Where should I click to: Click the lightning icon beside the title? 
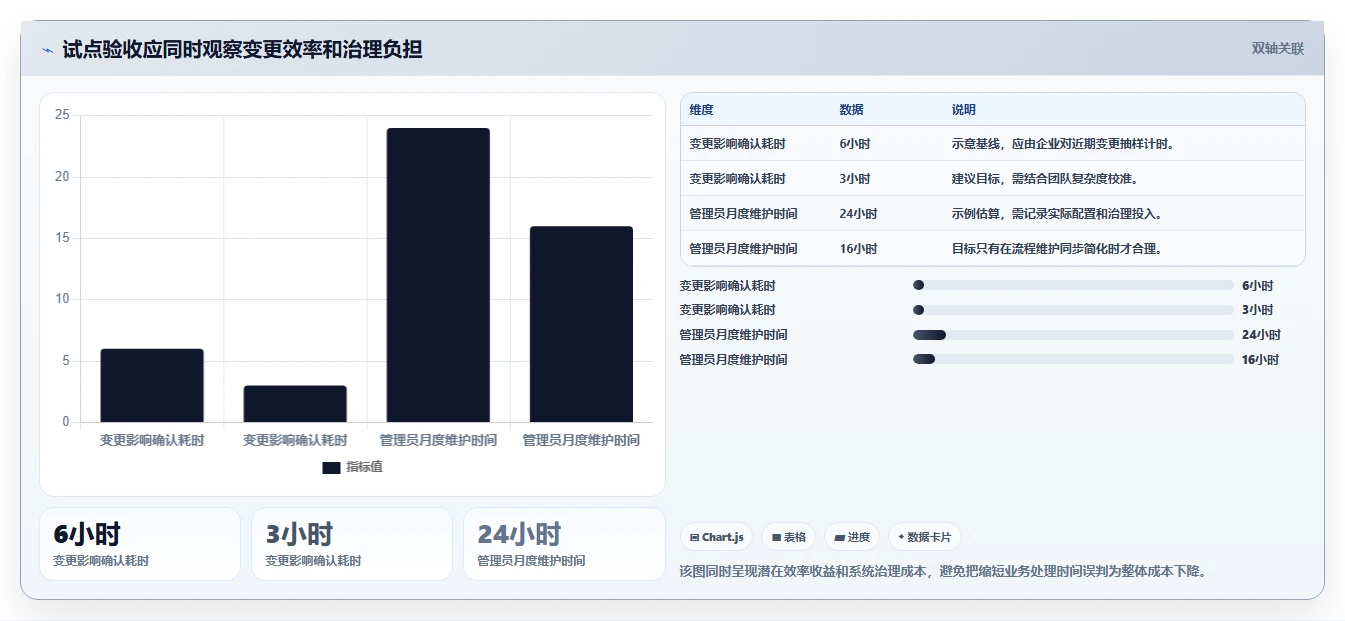(x=48, y=50)
